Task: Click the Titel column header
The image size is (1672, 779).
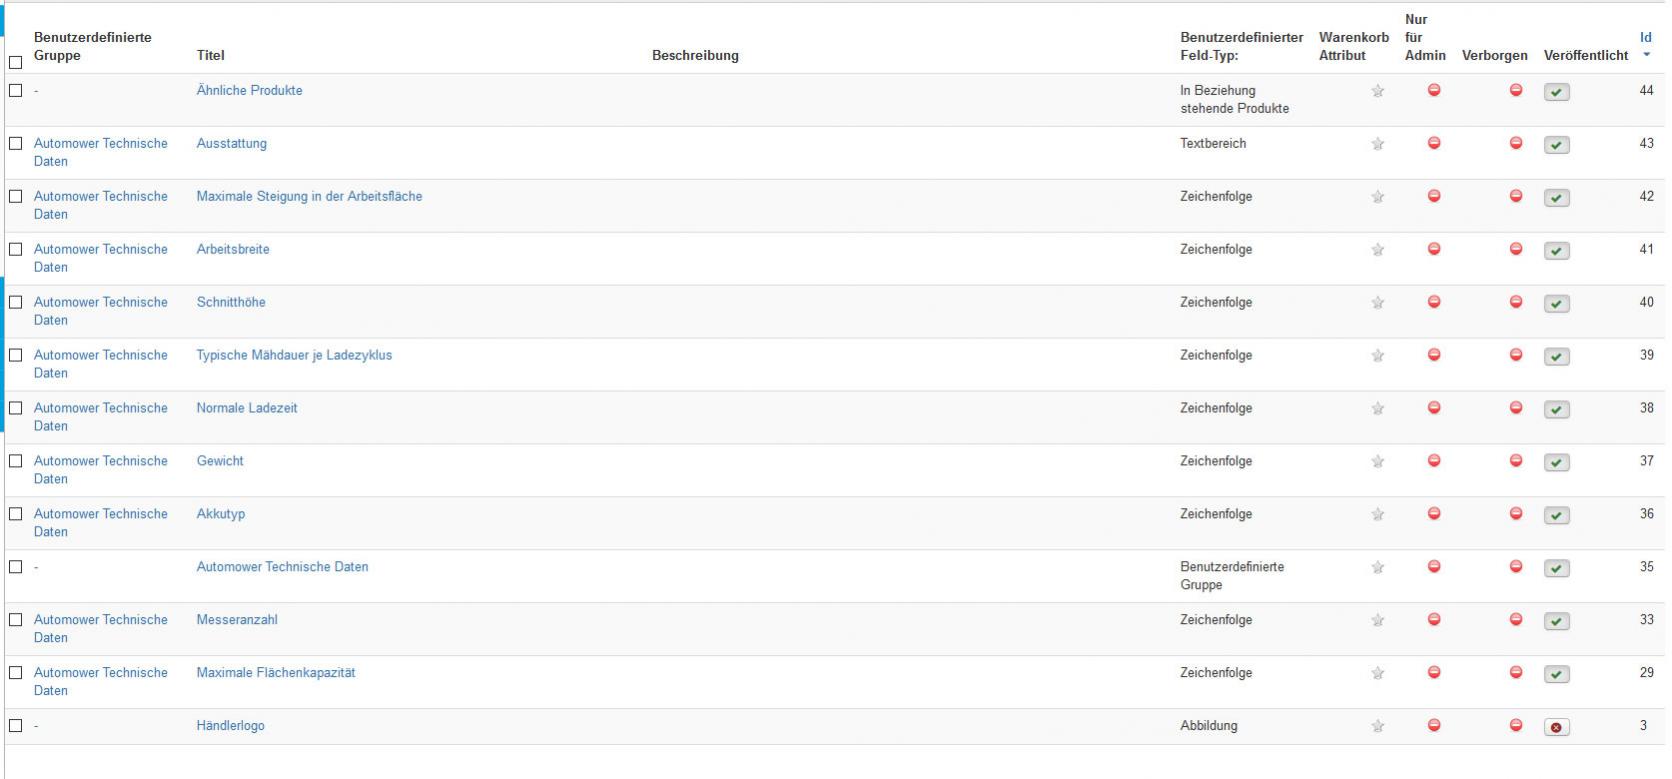Action: point(210,56)
